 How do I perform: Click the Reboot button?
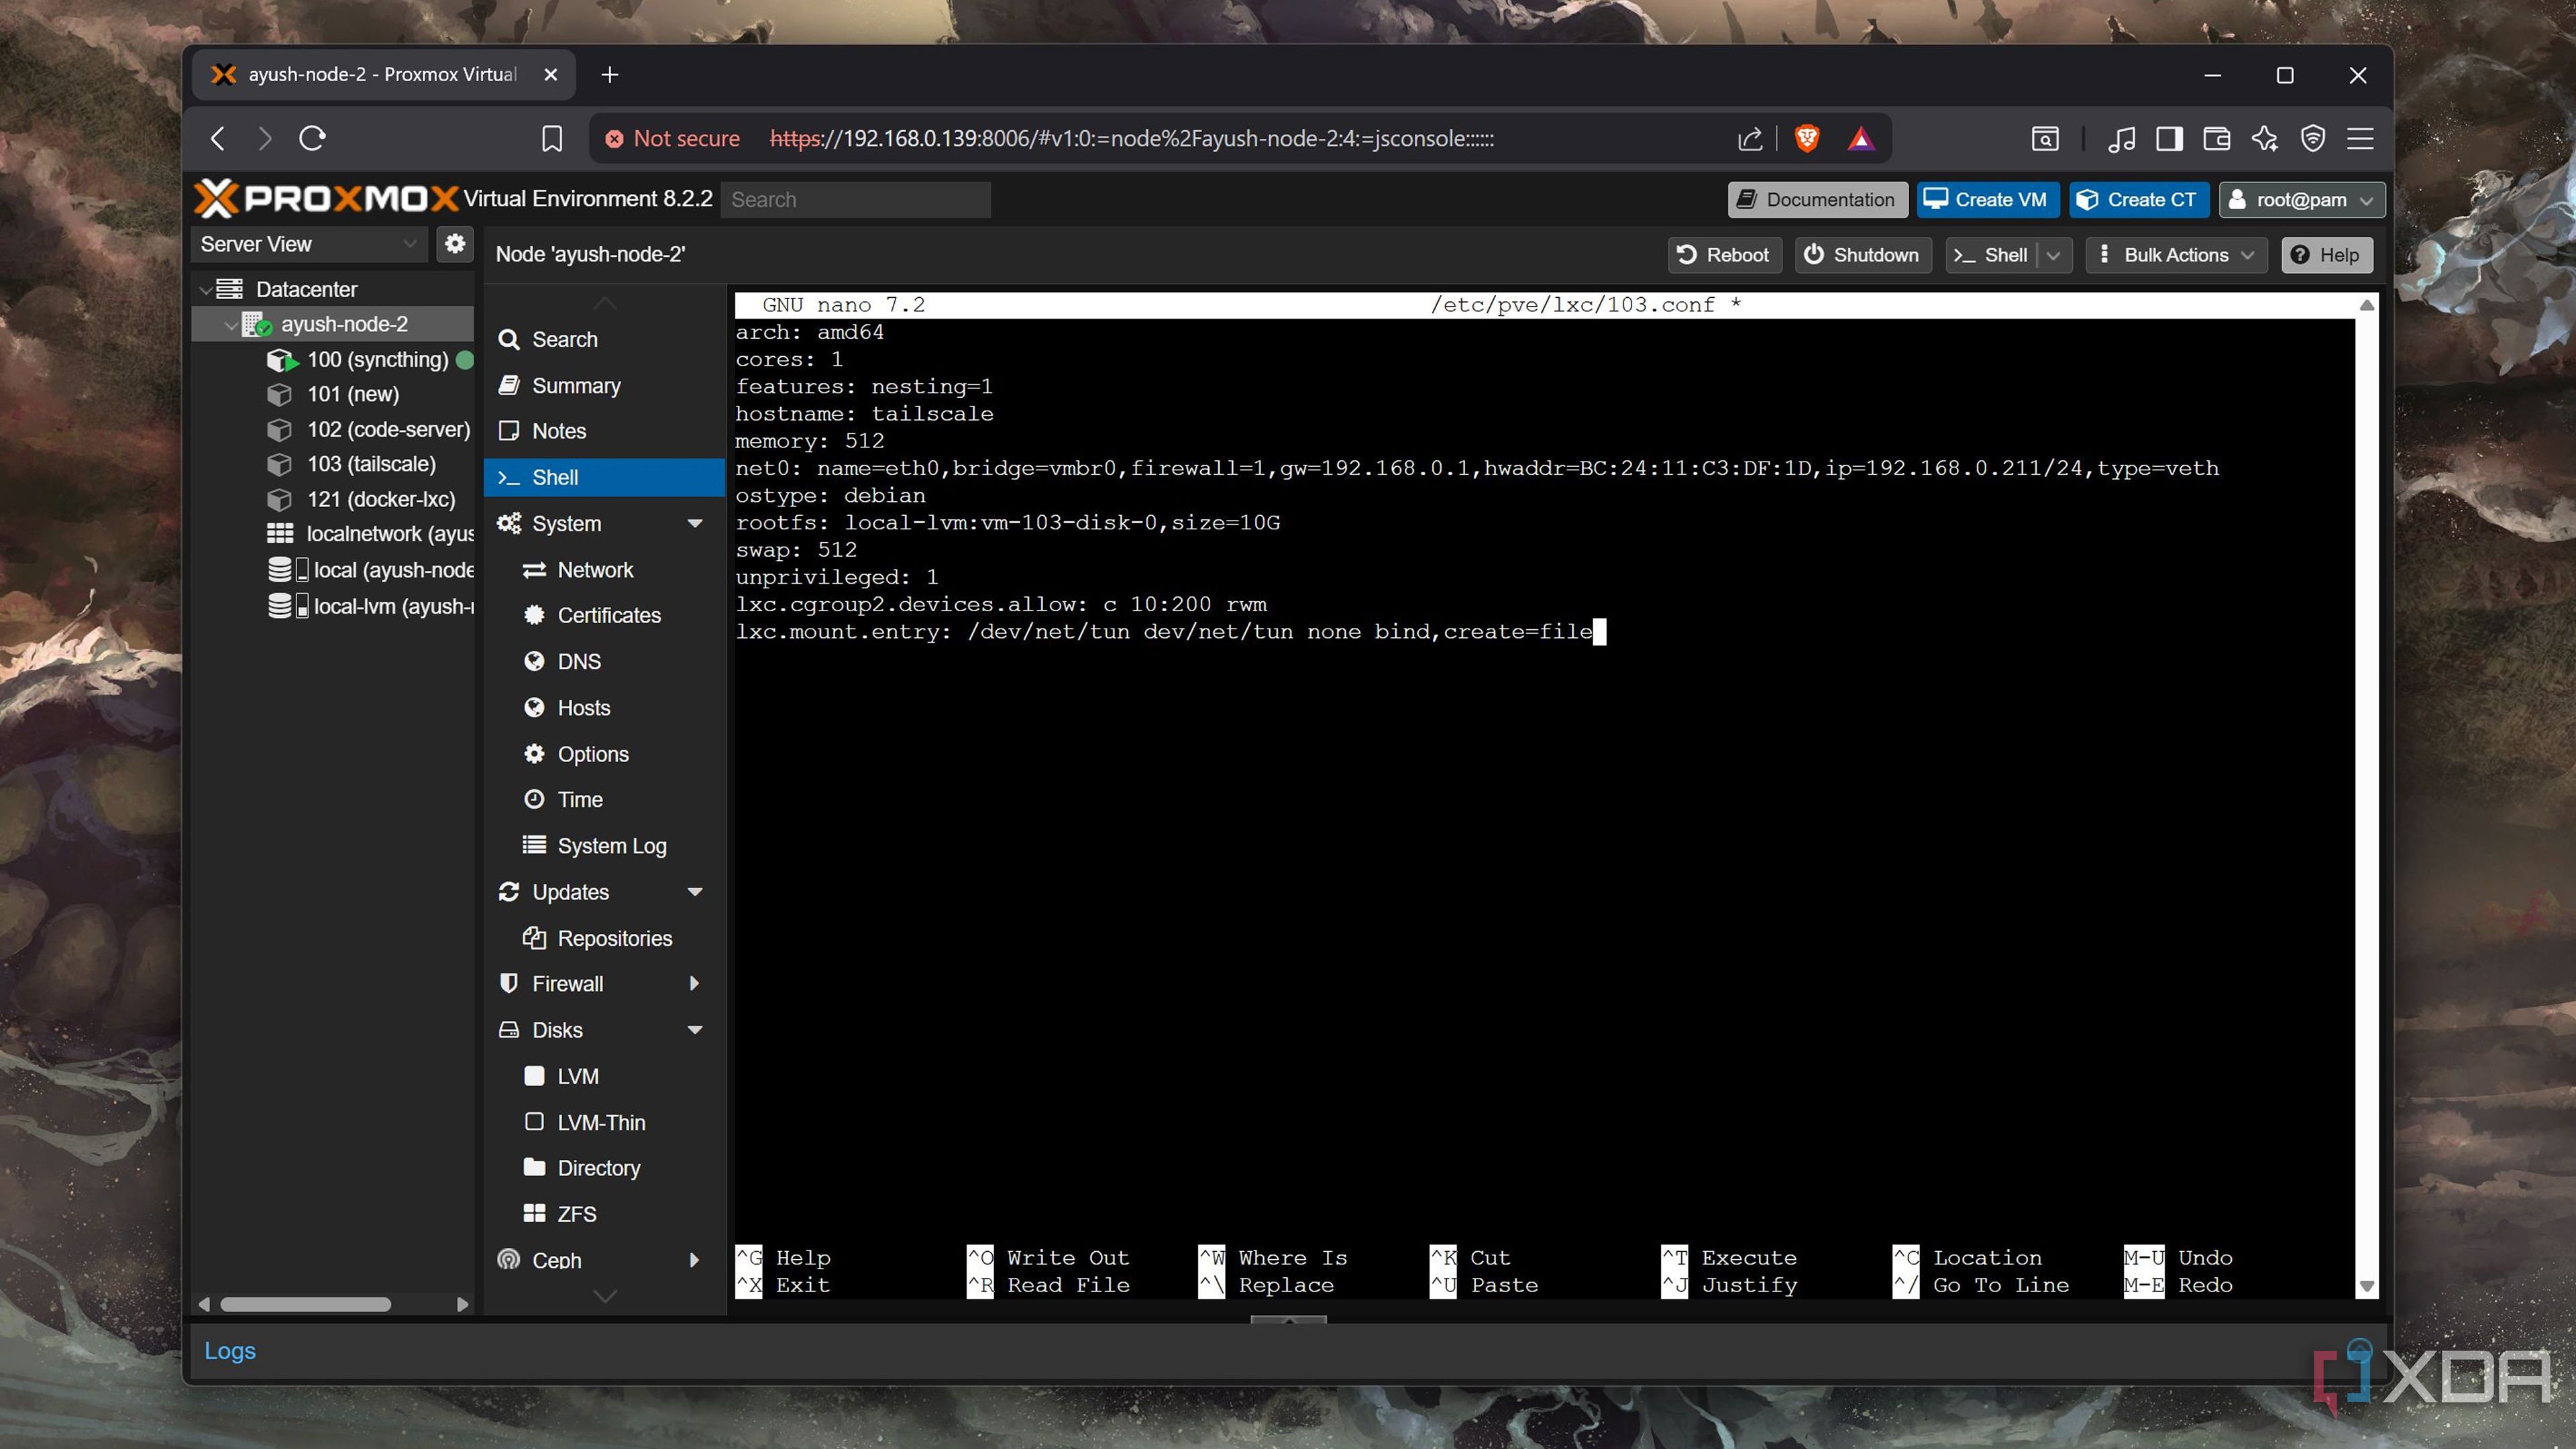pos(1724,255)
